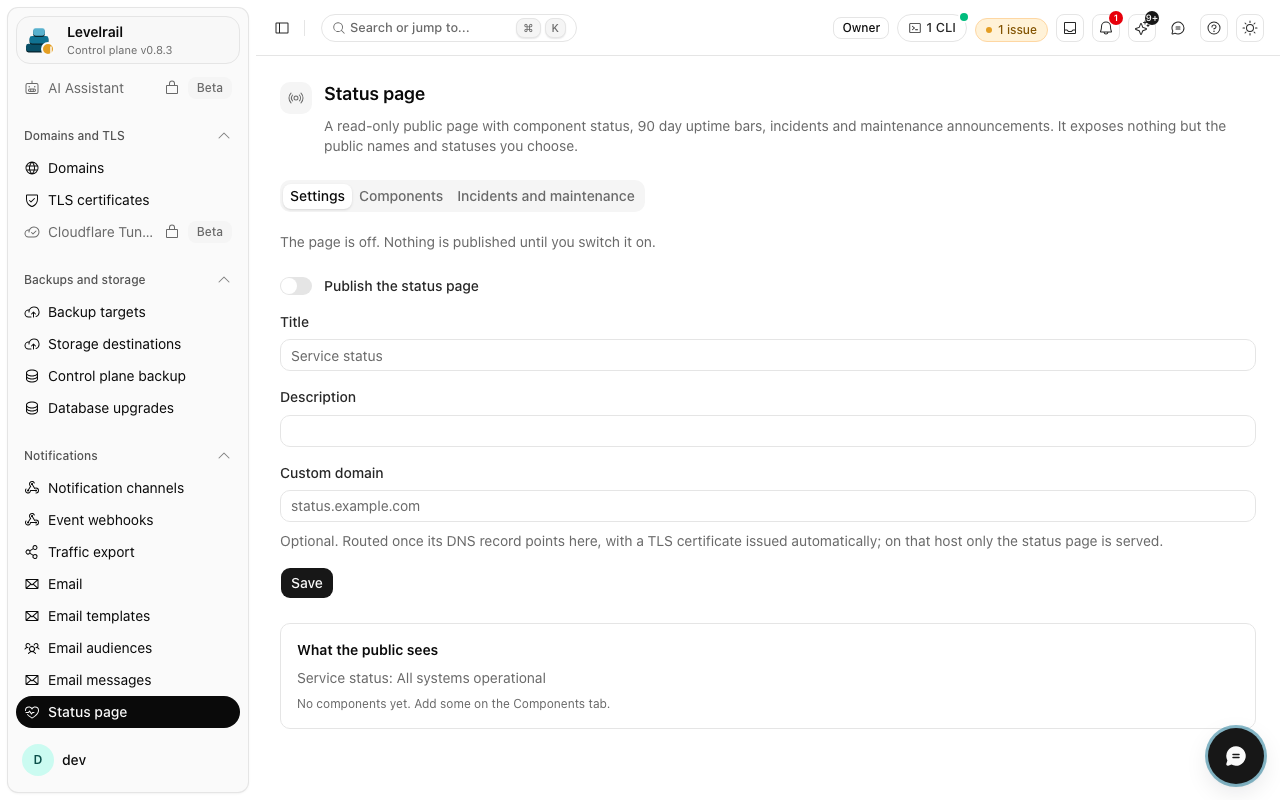Collapse the Backups and storage section

[x=224, y=280]
